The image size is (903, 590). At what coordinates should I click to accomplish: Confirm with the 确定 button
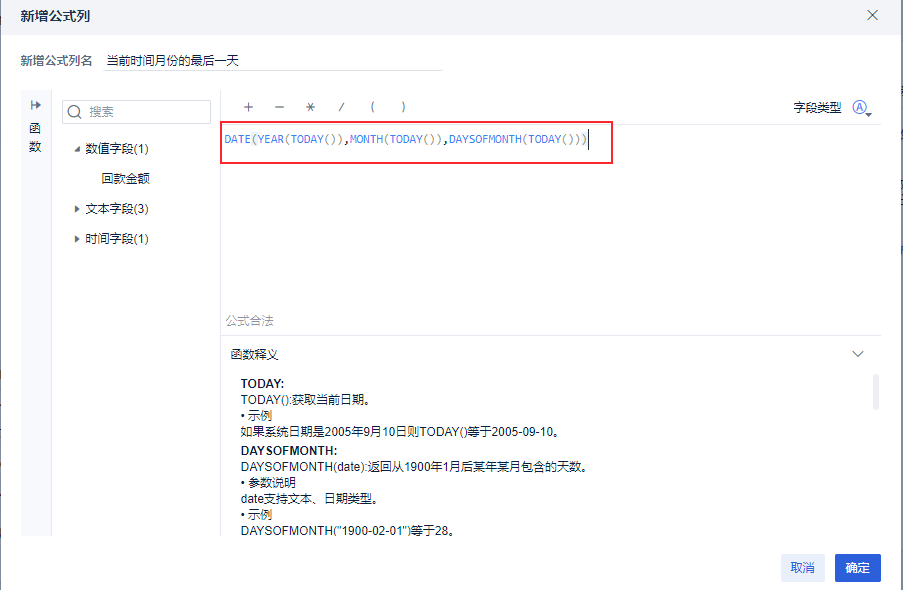coord(858,568)
